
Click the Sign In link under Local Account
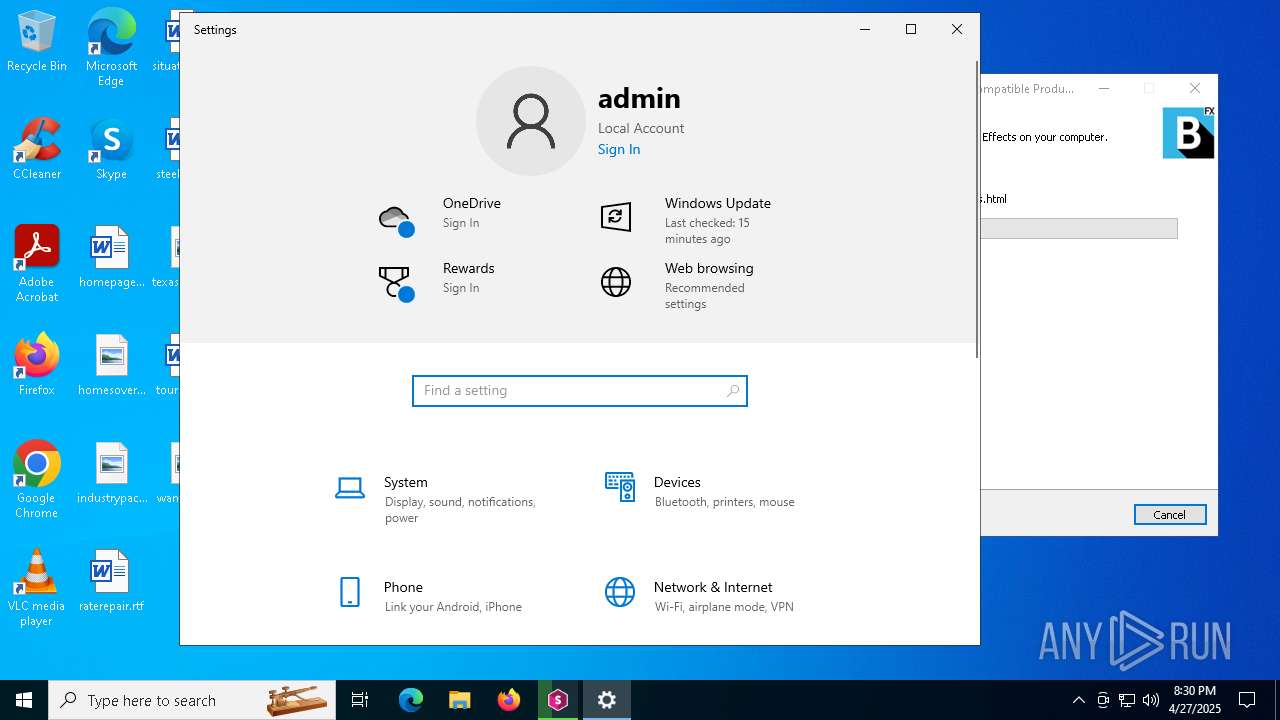coord(619,149)
